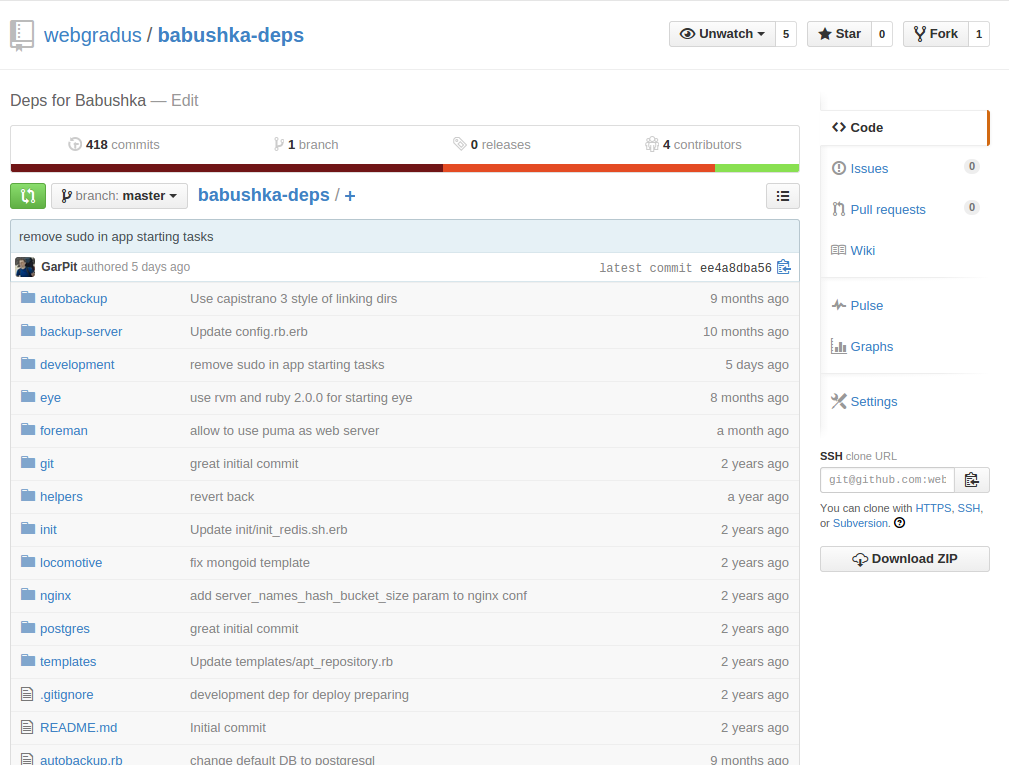This screenshot has height=765, width=1009.
Task: Click the autobackup folder icon
Action: point(28,297)
